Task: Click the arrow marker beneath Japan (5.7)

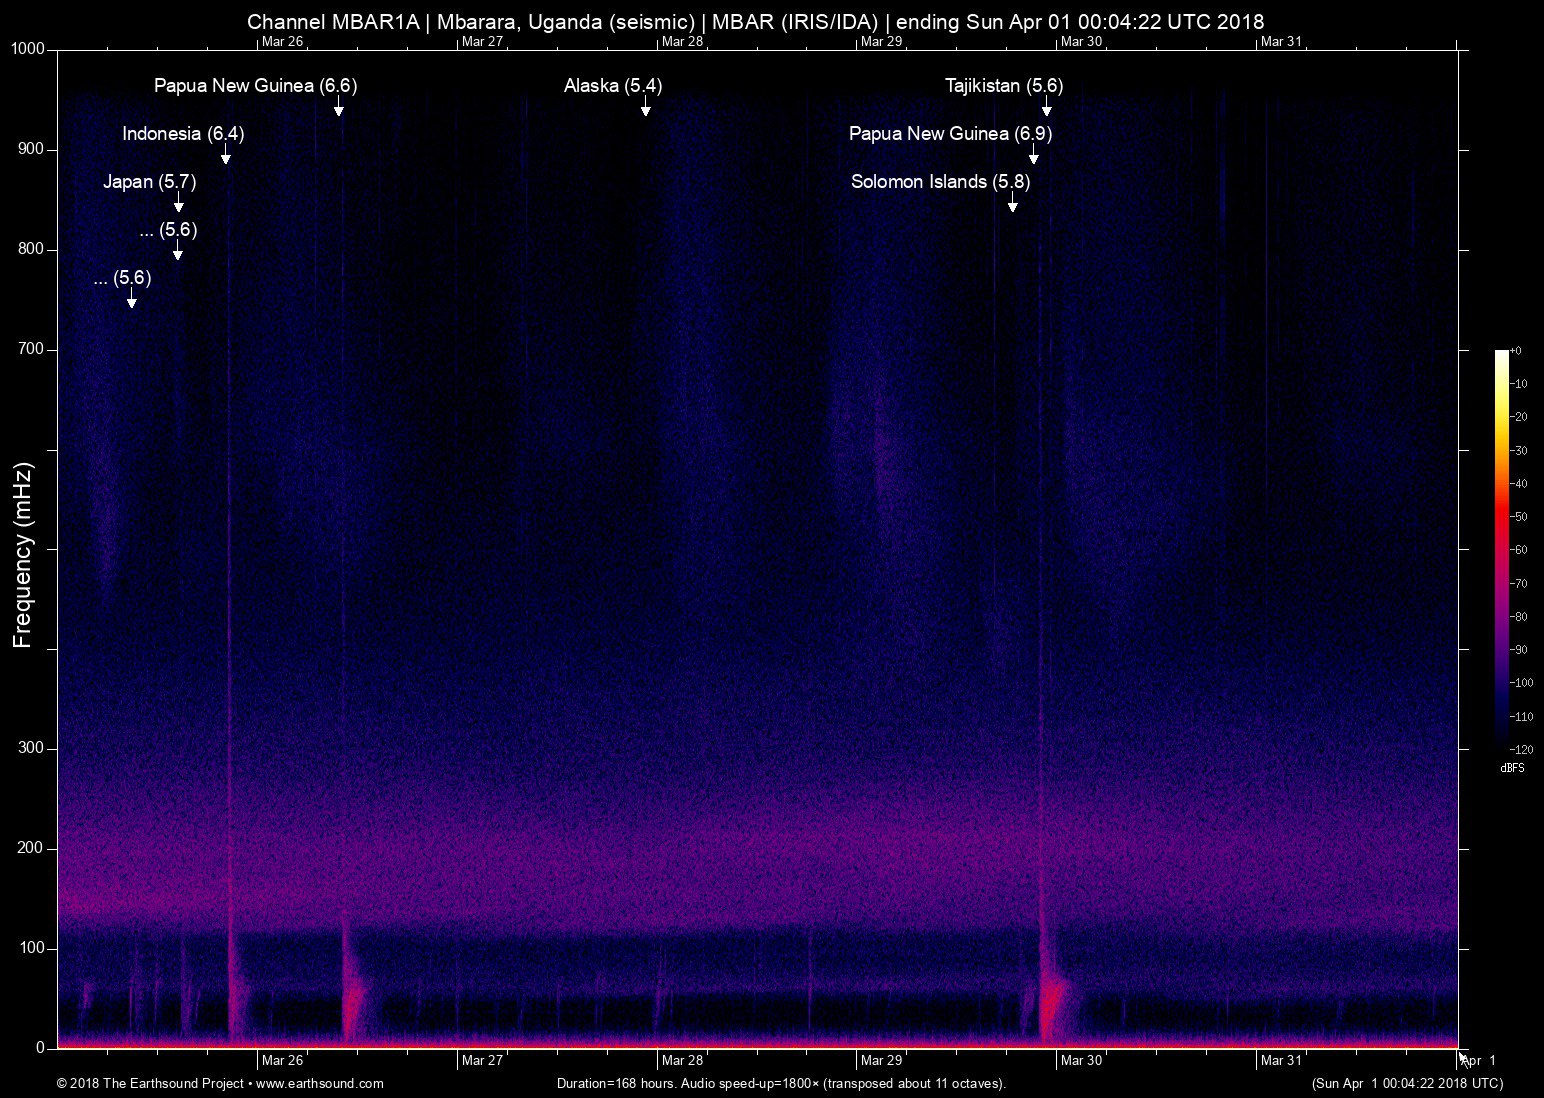Action: [x=179, y=203]
